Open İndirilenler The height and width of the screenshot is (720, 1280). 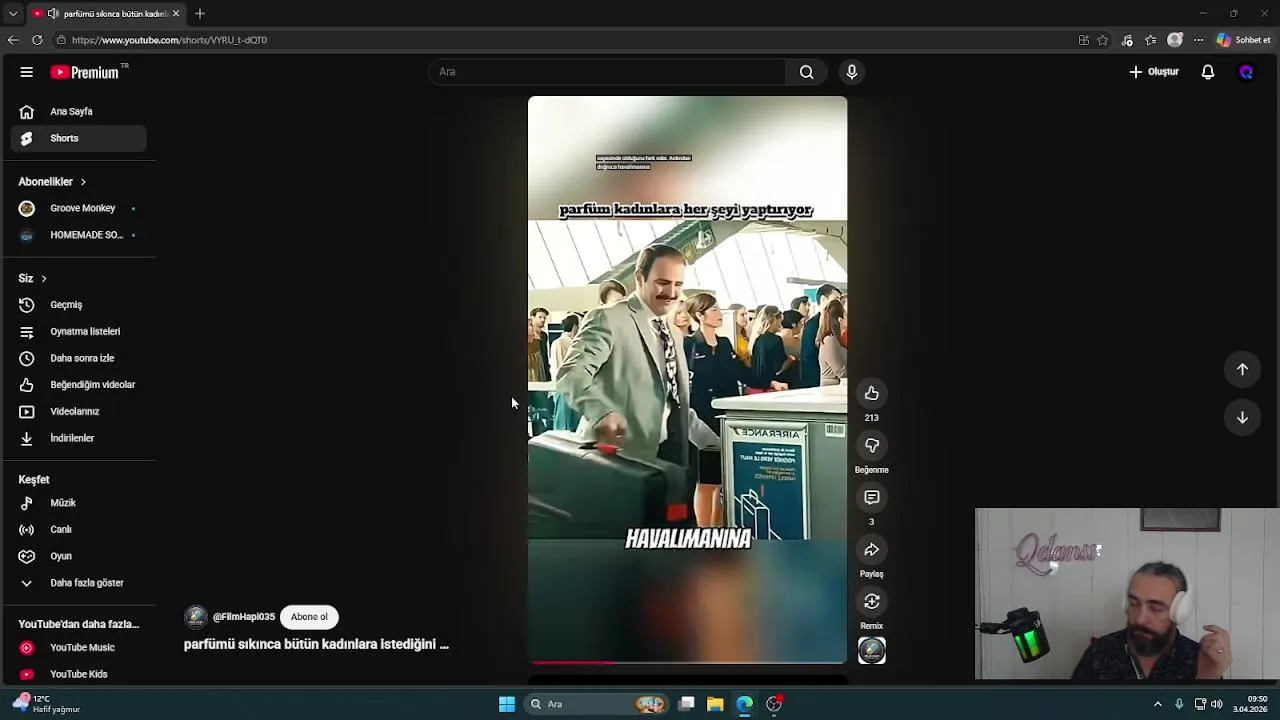click(x=79, y=438)
